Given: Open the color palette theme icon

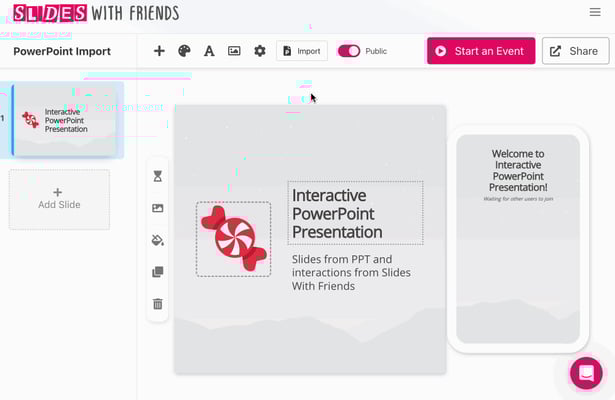Looking at the screenshot, I should [184, 51].
